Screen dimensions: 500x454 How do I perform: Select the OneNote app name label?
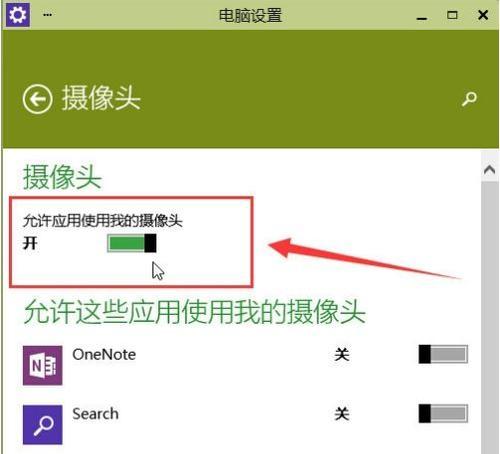(x=104, y=354)
